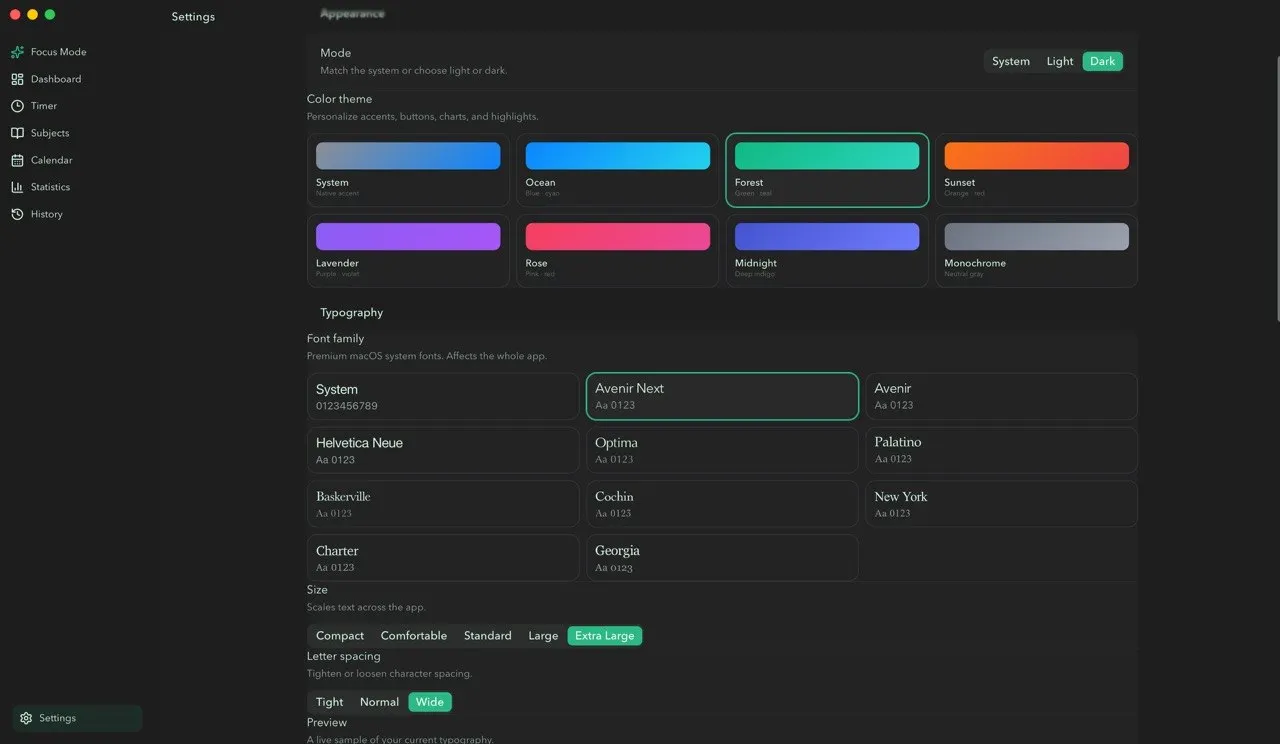Screen dimensions: 1280x744
Task: Click the 'Font family' label
Action: click(336, 339)
